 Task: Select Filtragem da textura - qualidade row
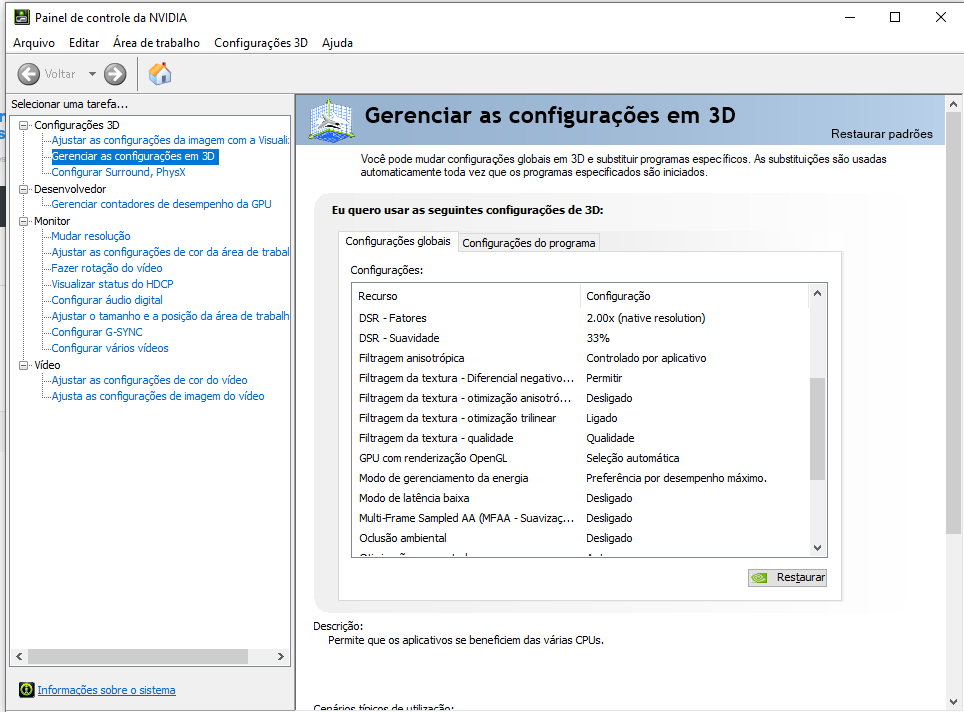pyautogui.click(x=581, y=438)
